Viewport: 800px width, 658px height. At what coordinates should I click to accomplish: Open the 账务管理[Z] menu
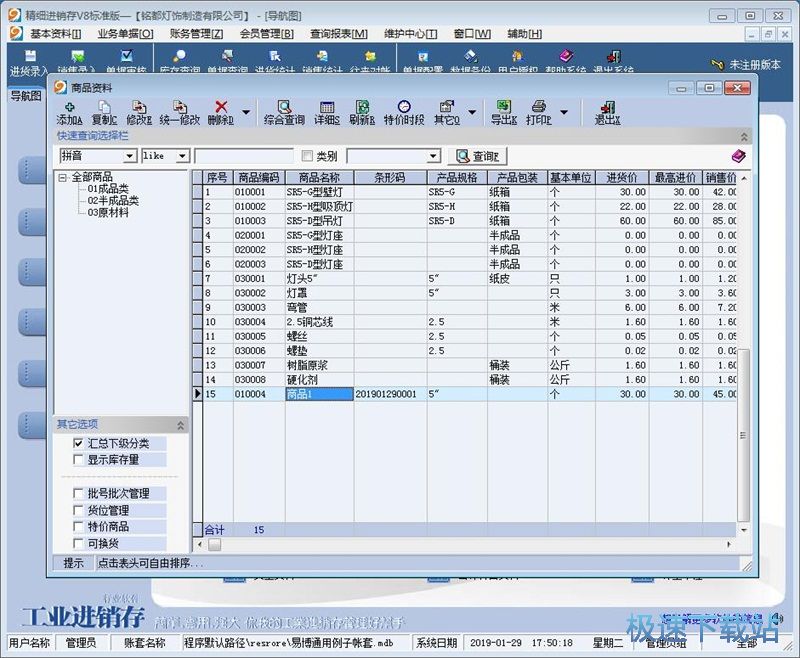196,34
